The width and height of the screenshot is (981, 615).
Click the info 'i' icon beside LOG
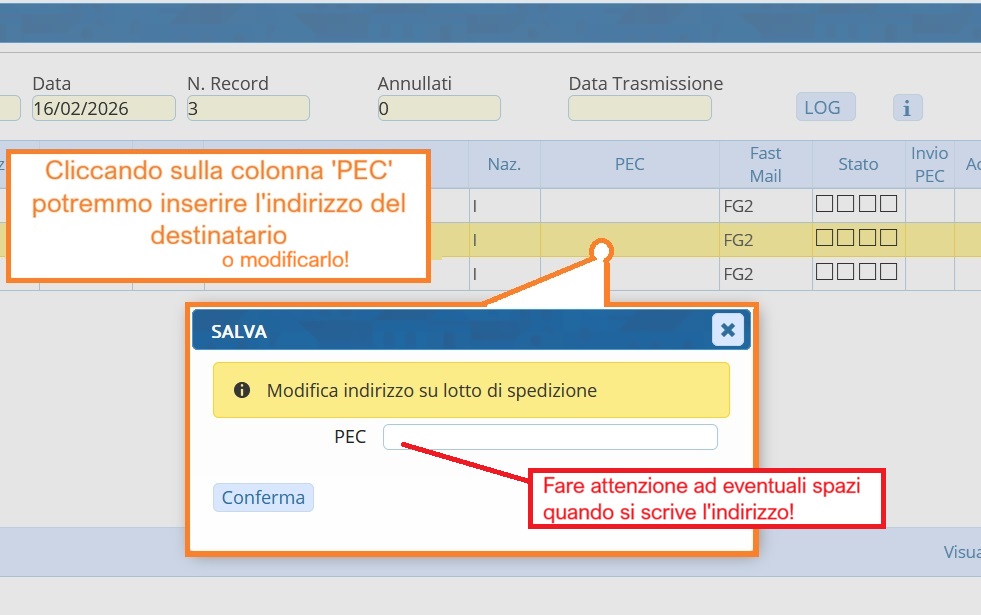(907, 108)
